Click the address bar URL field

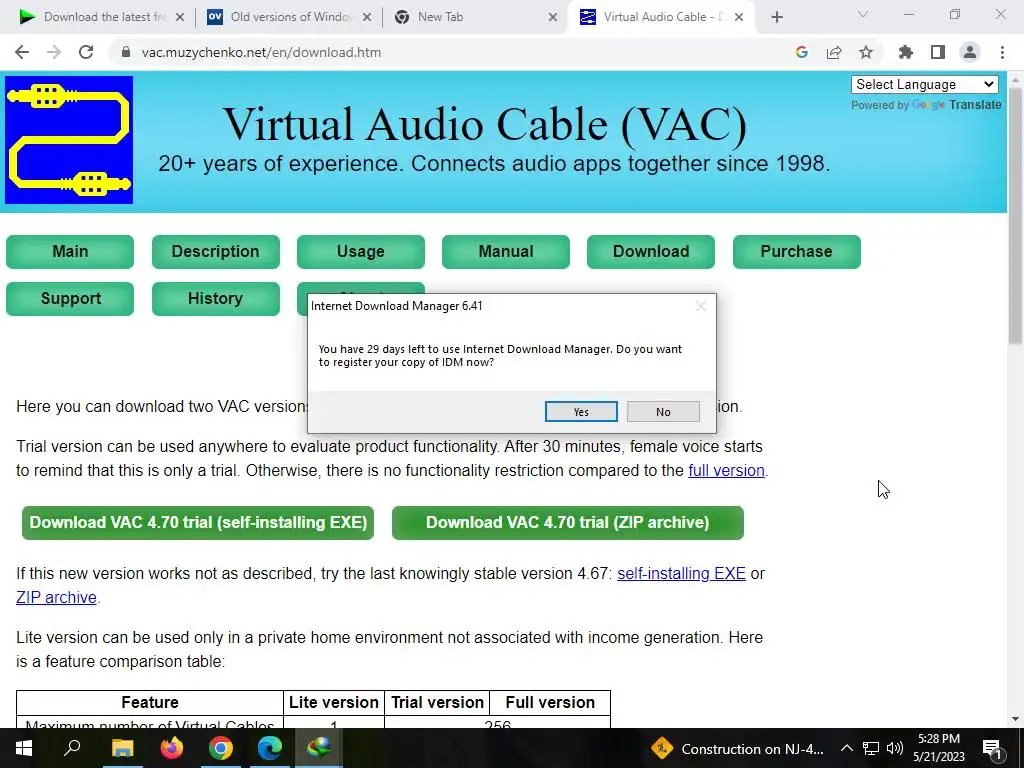click(x=451, y=52)
